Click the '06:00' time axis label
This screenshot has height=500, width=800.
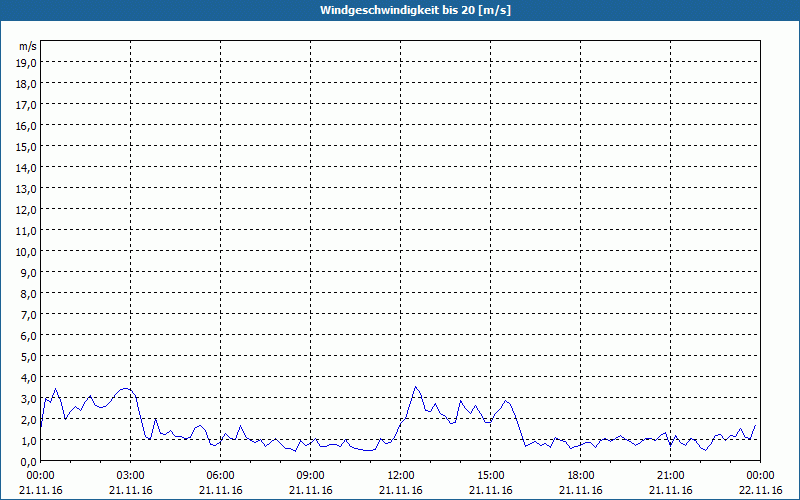tap(220, 476)
